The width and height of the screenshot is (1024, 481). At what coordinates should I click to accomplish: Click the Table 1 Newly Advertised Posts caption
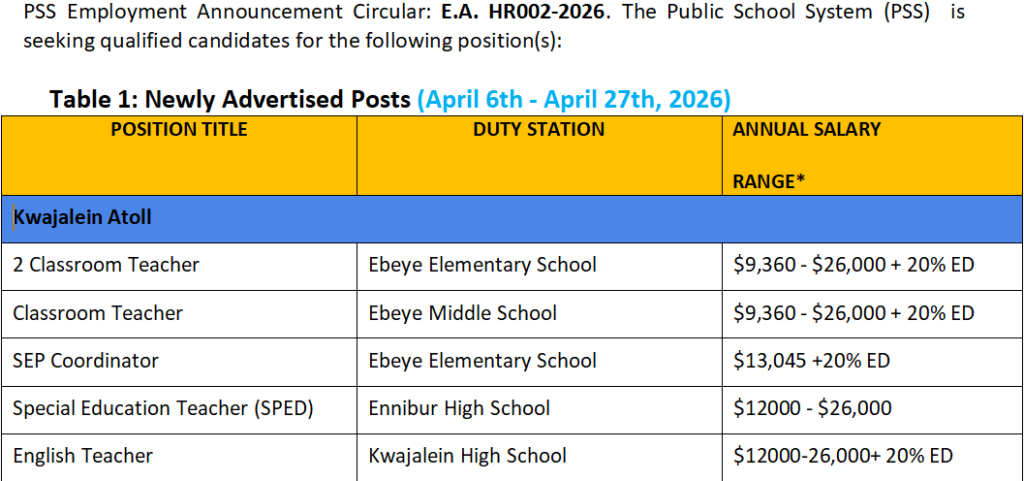pos(230,99)
